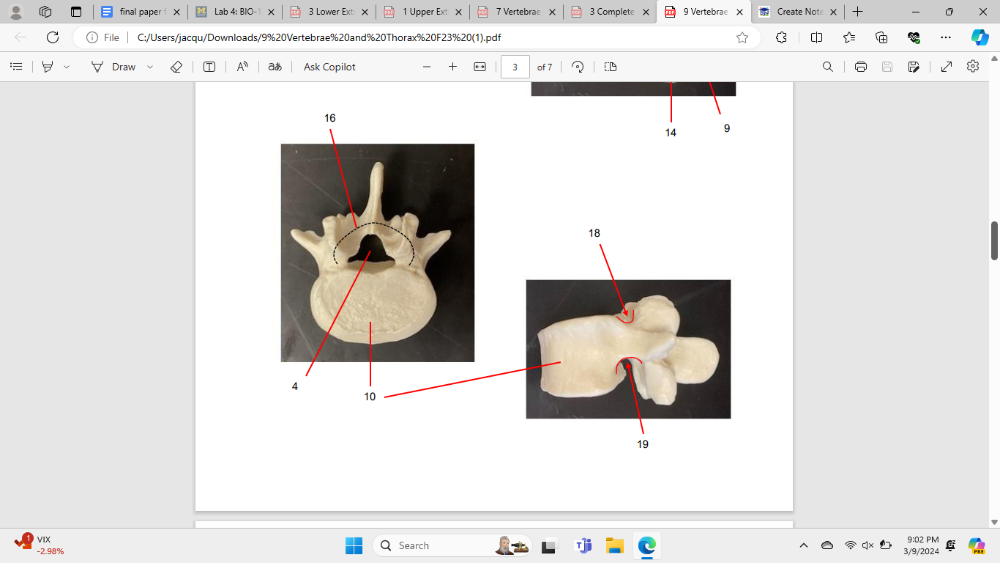Toggle the Draw tool on

pyautogui.click(x=113, y=67)
